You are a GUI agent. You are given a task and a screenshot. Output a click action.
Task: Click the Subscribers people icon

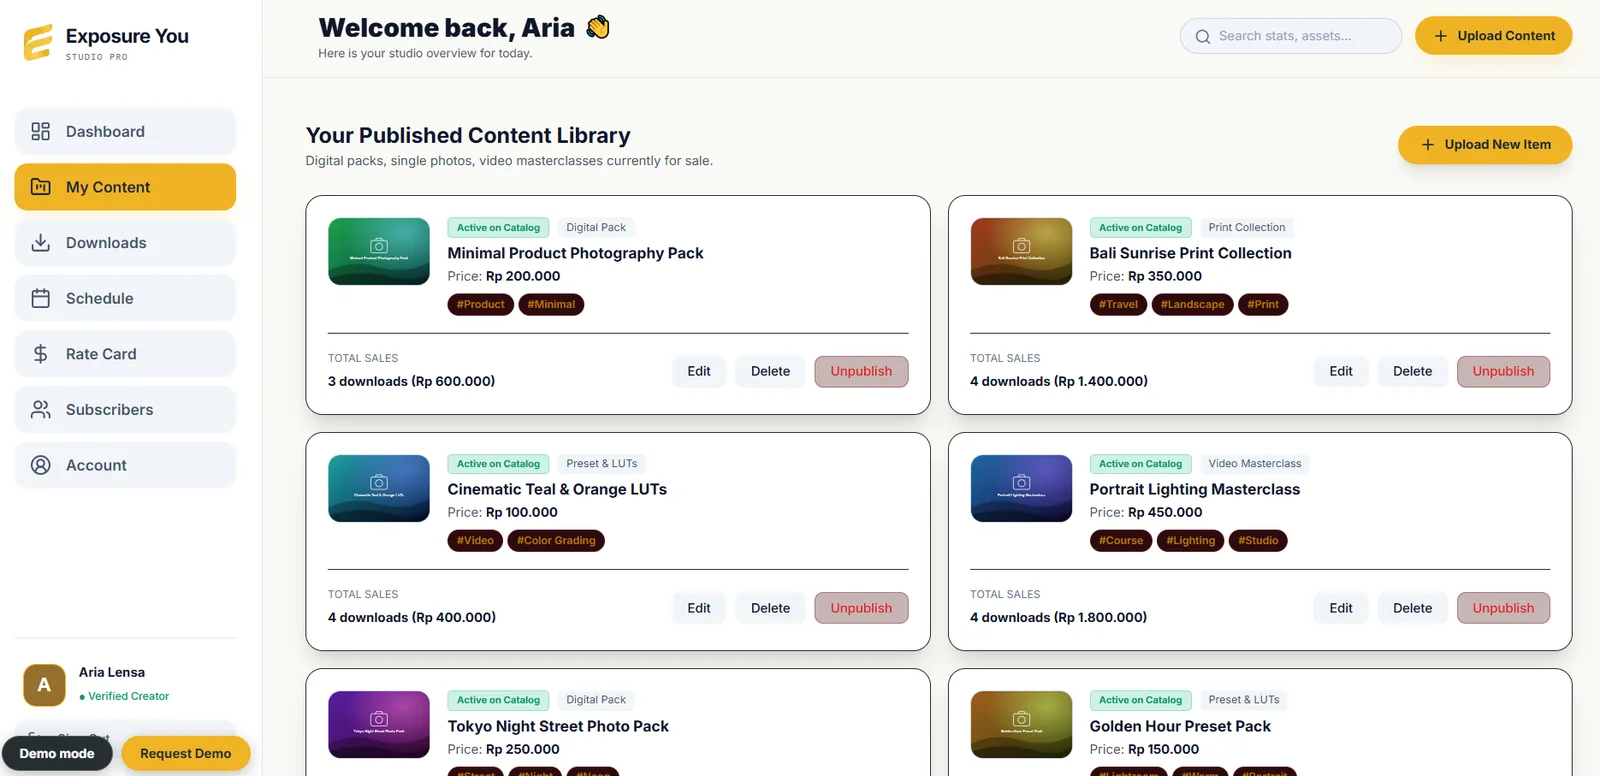tap(41, 409)
